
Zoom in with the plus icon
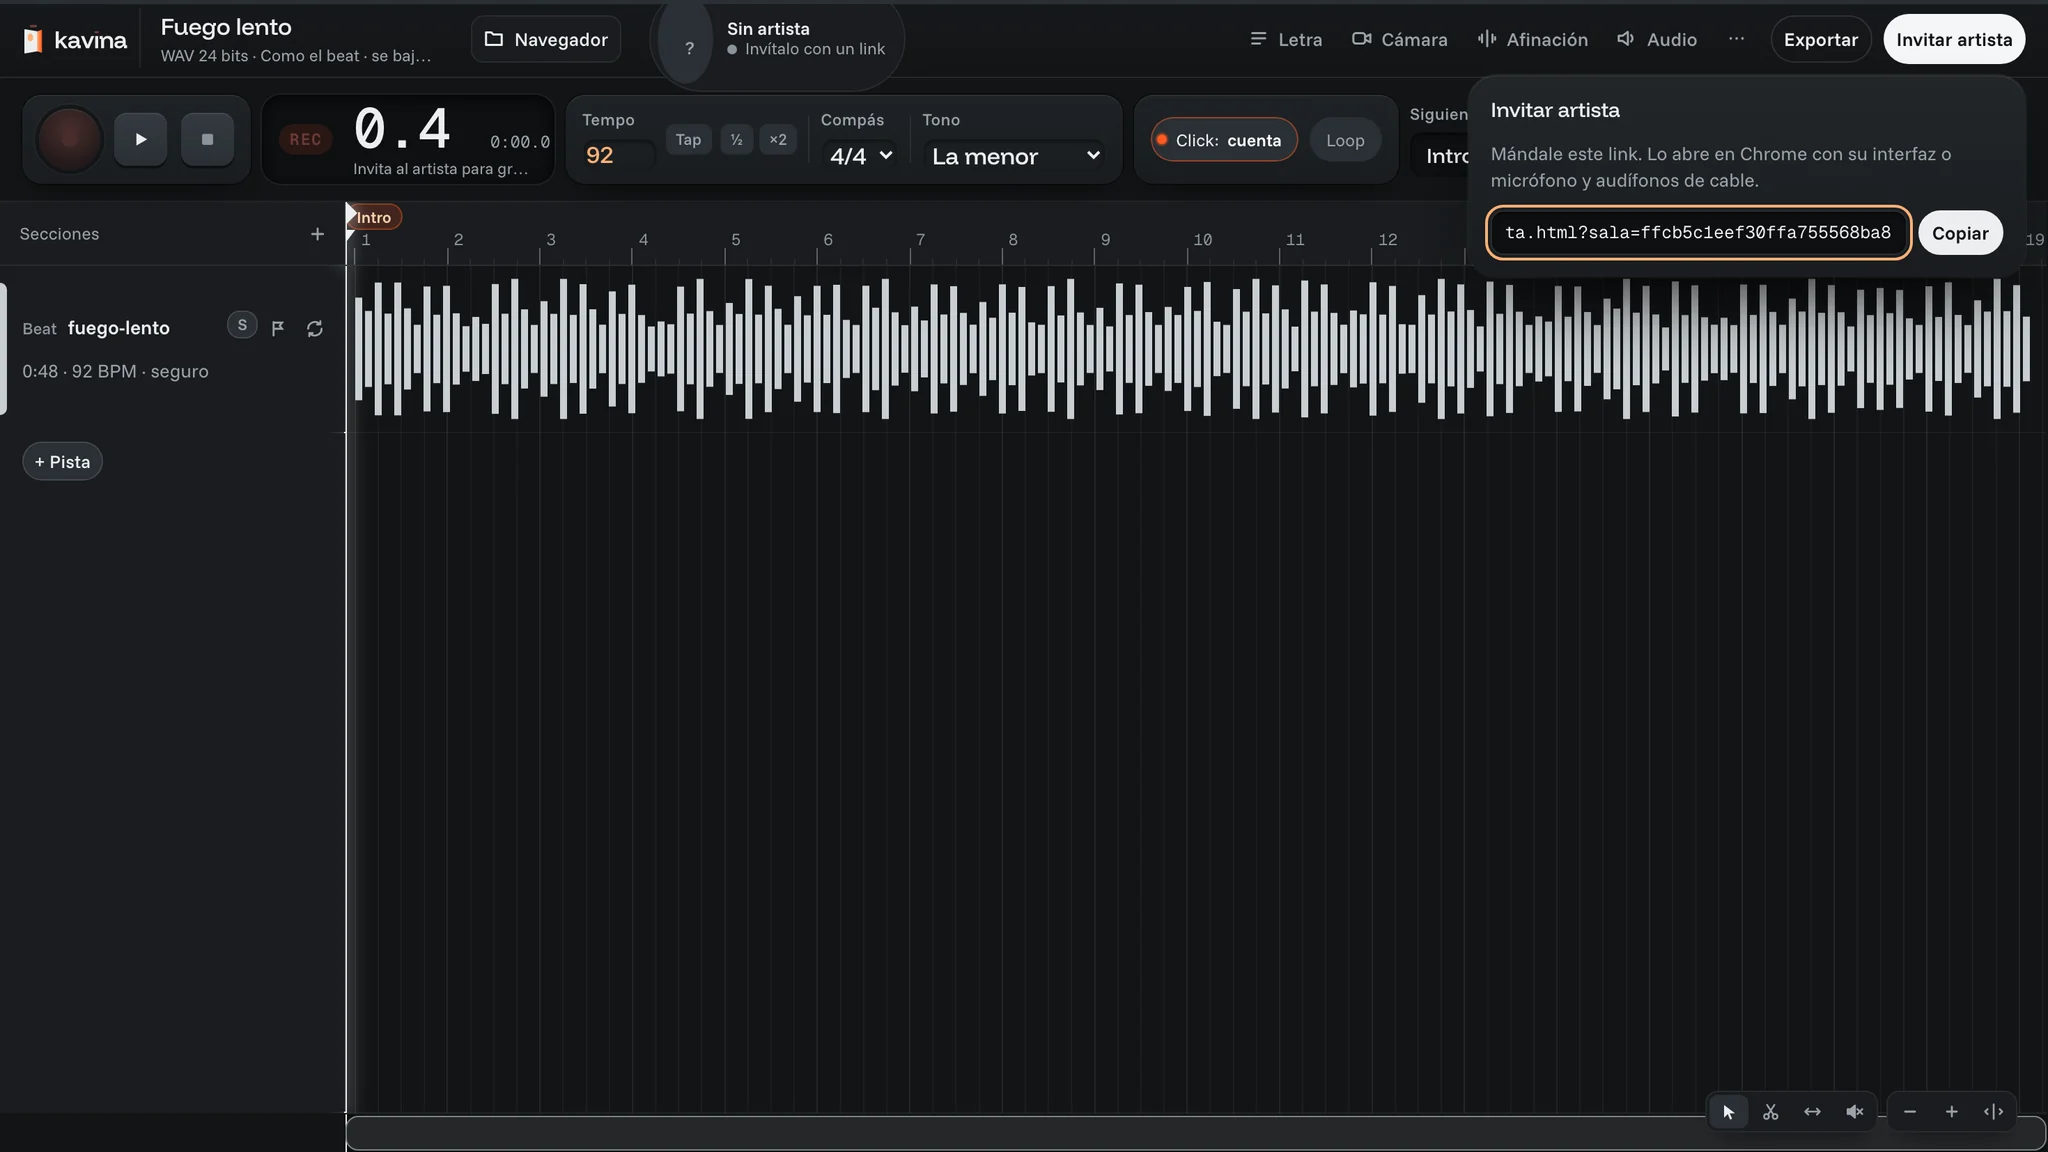click(1951, 1112)
